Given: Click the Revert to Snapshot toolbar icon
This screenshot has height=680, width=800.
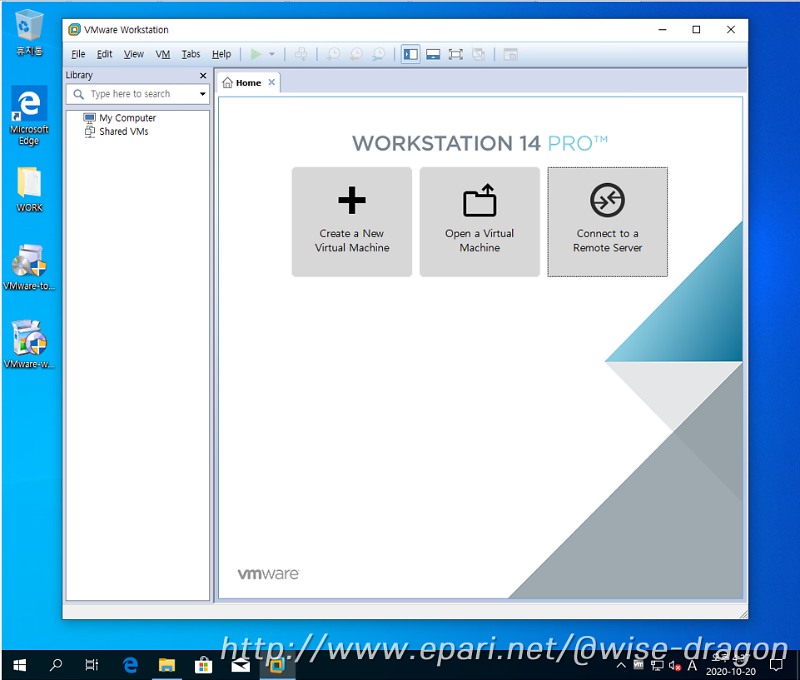Looking at the screenshot, I should [x=356, y=54].
